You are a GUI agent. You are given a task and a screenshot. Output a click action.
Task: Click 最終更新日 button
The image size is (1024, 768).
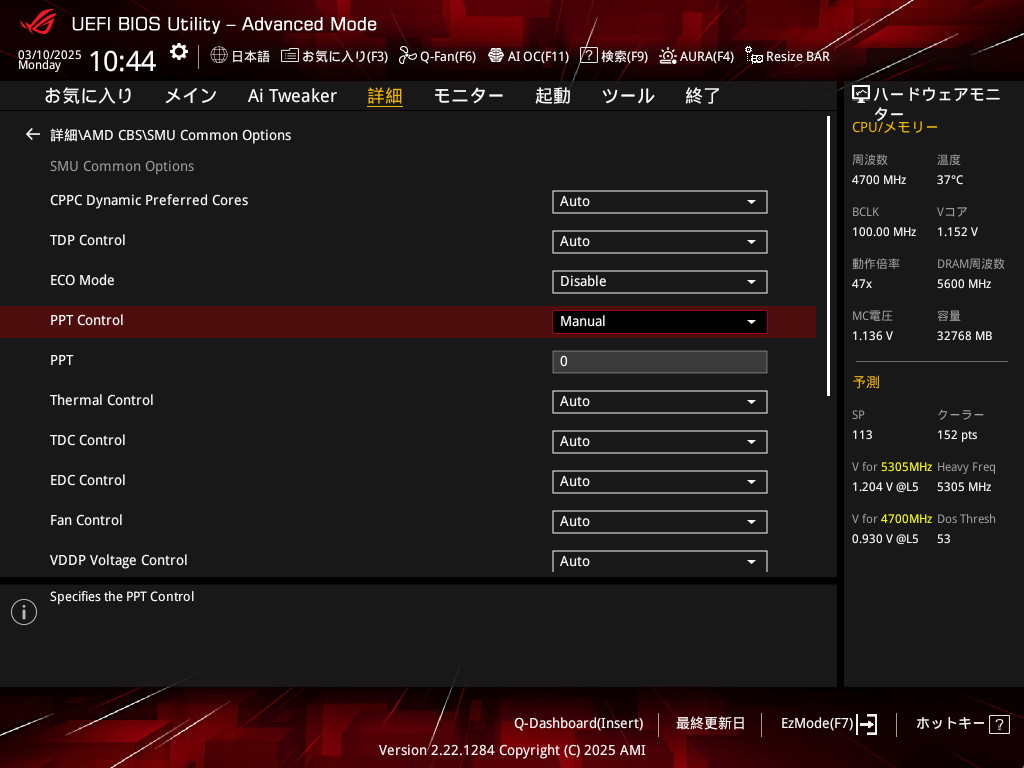[710, 724]
